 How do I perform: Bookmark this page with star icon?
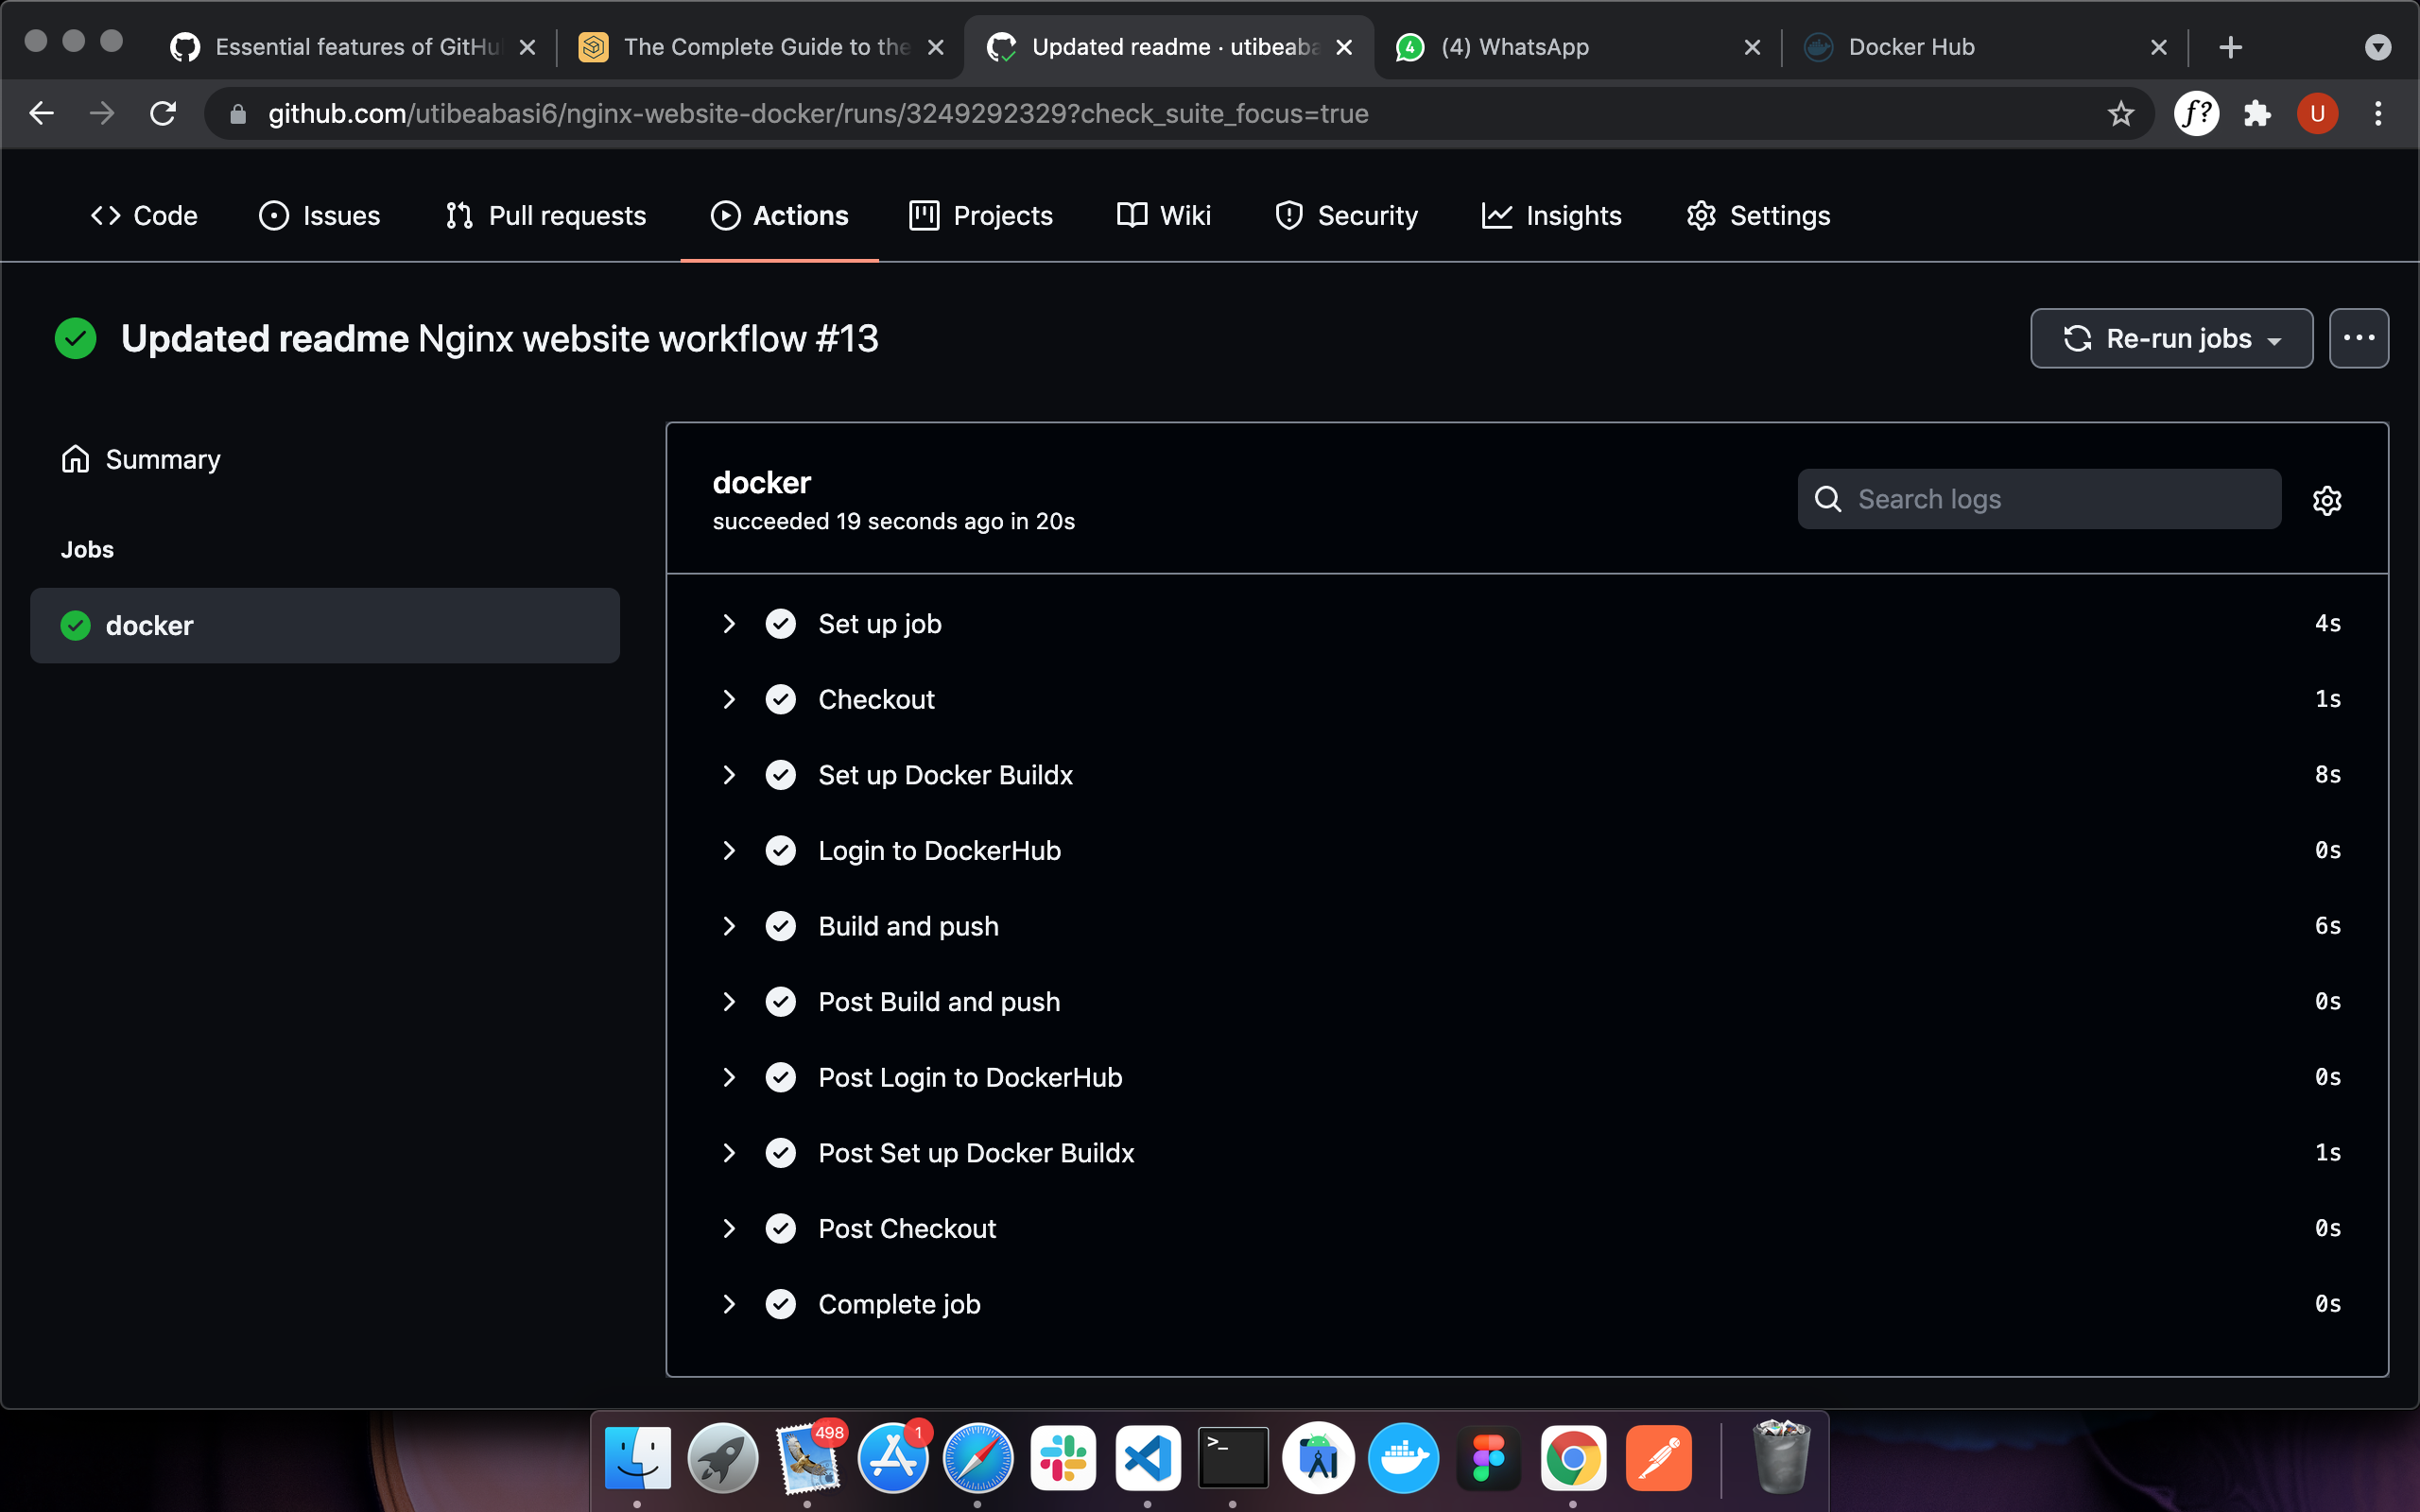(2120, 114)
